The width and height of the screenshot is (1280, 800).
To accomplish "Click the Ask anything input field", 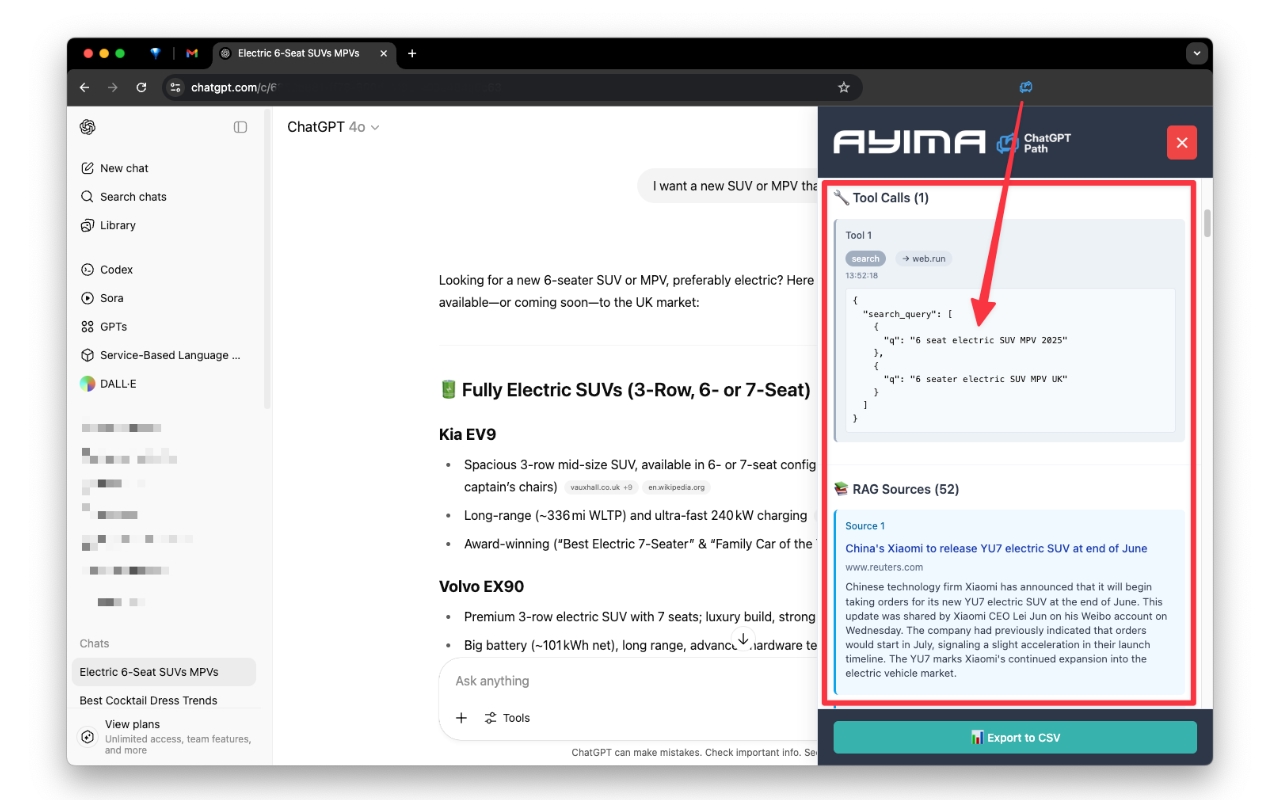I will 630,681.
